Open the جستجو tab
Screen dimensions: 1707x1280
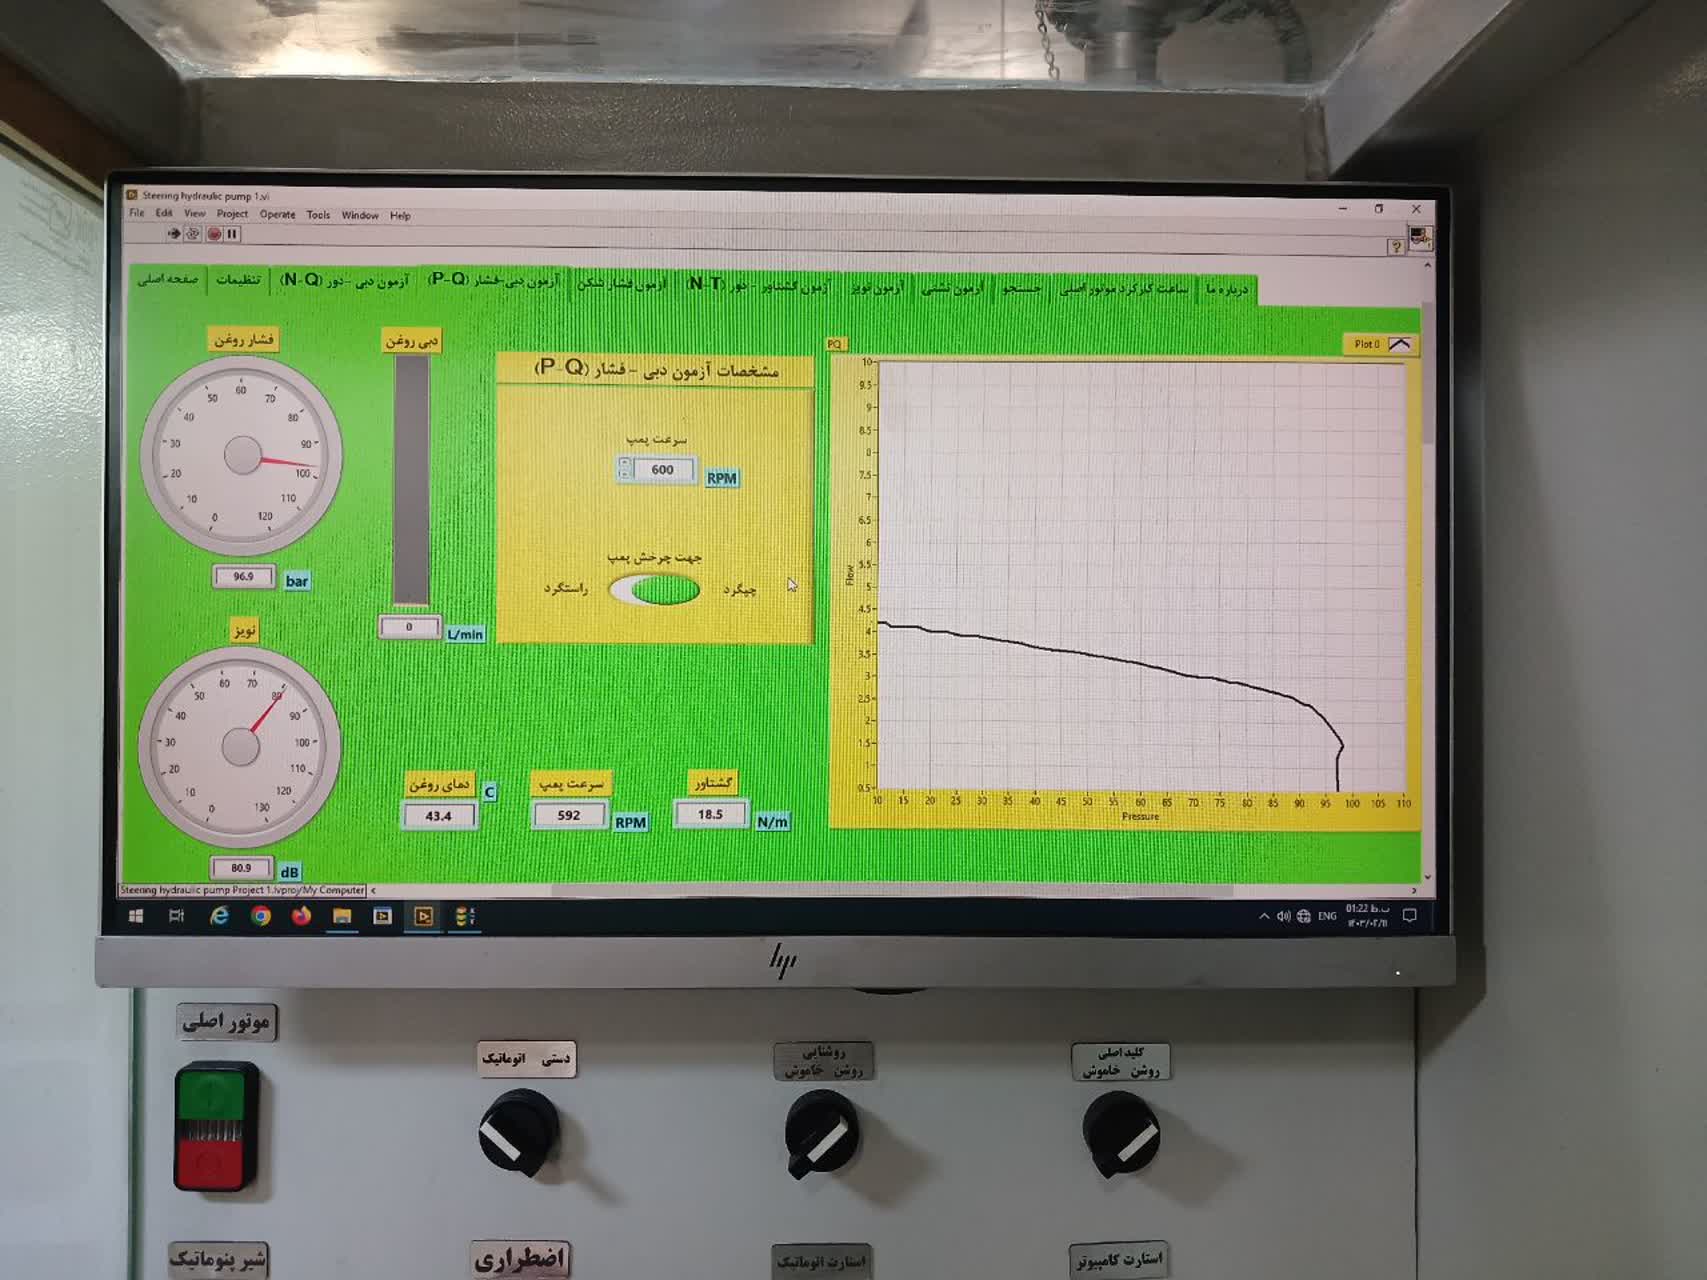point(1022,288)
